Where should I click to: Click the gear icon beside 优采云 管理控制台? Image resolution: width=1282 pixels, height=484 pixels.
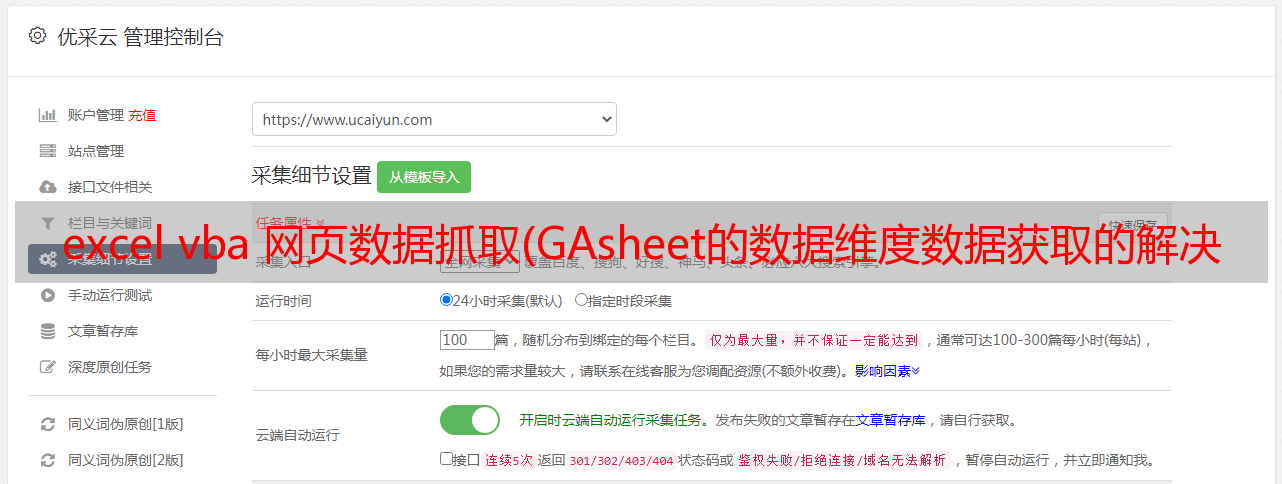[x=37, y=36]
